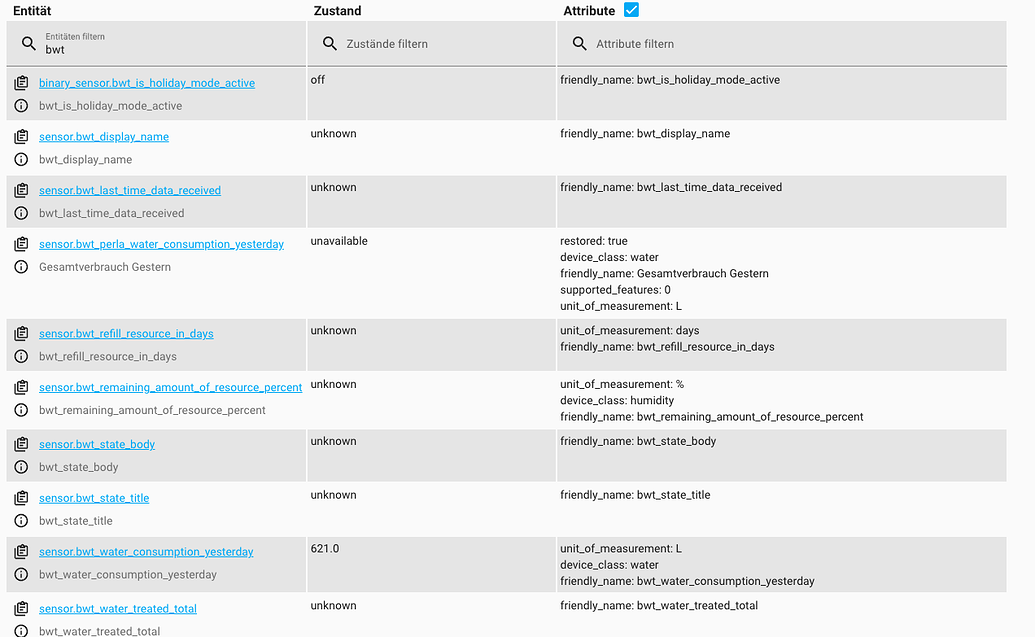Open the sensor.bwt_display_name entity
The image size is (1035, 637).
[x=104, y=135]
